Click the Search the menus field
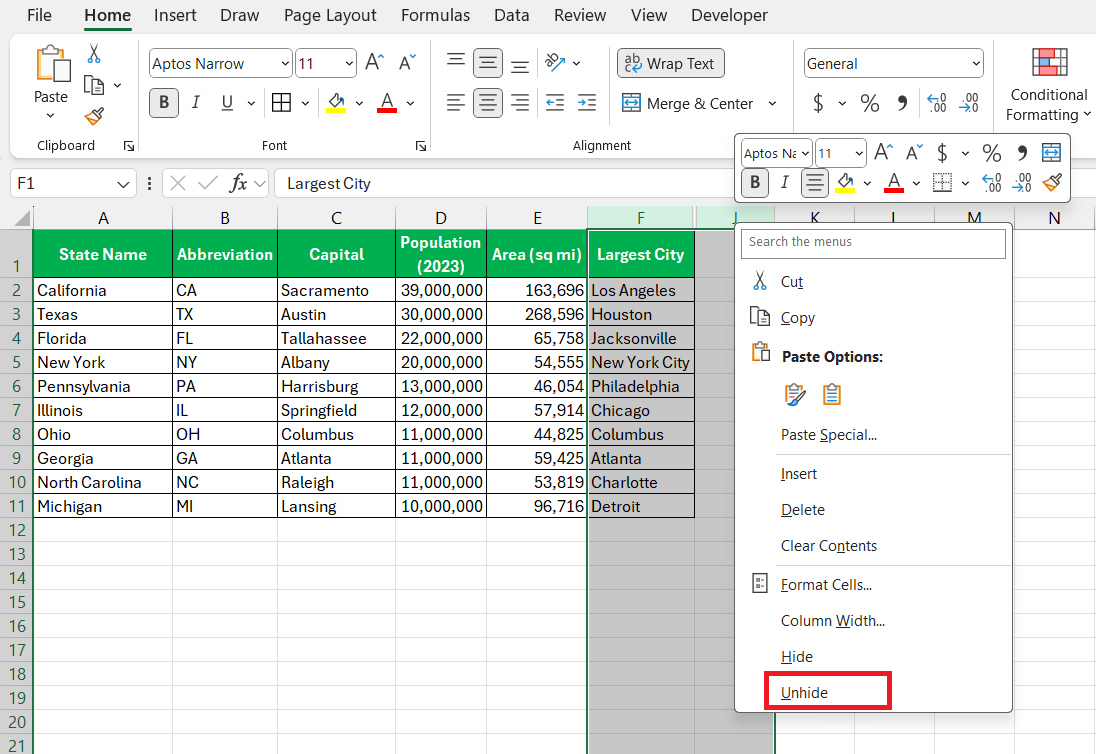The width and height of the screenshot is (1096, 754). tap(873, 242)
